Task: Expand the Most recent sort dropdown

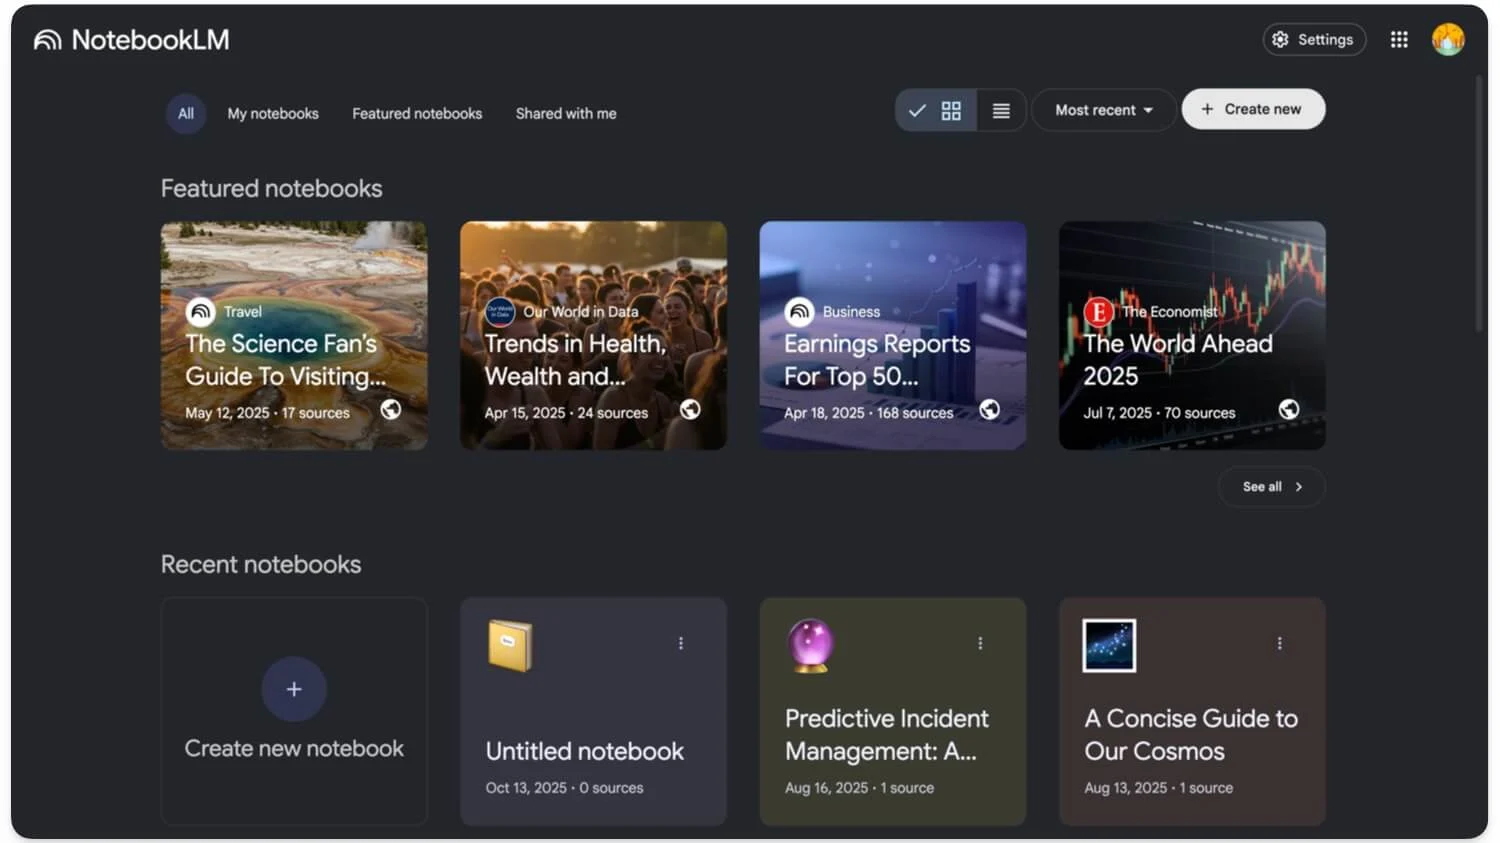Action: point(1103,110)
